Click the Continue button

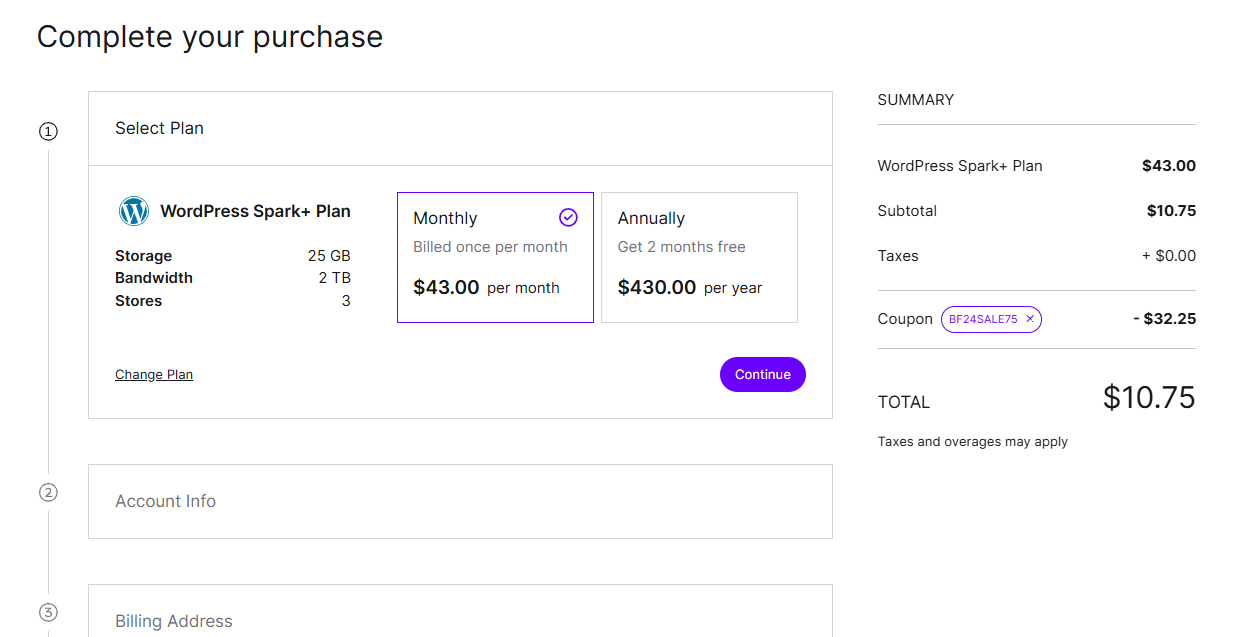click(x=763, y=374)
